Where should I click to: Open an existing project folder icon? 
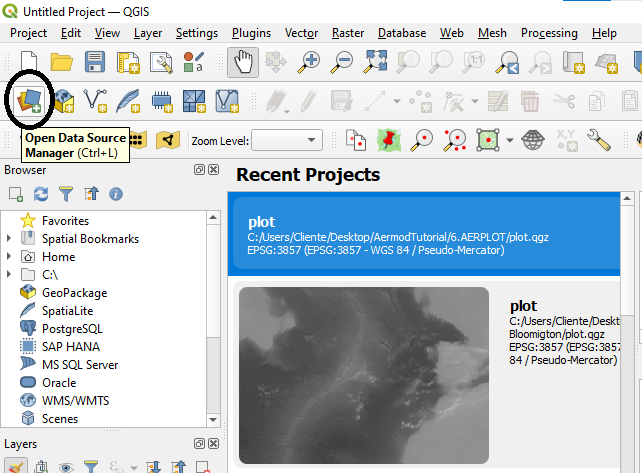click(x=61, y=62)
